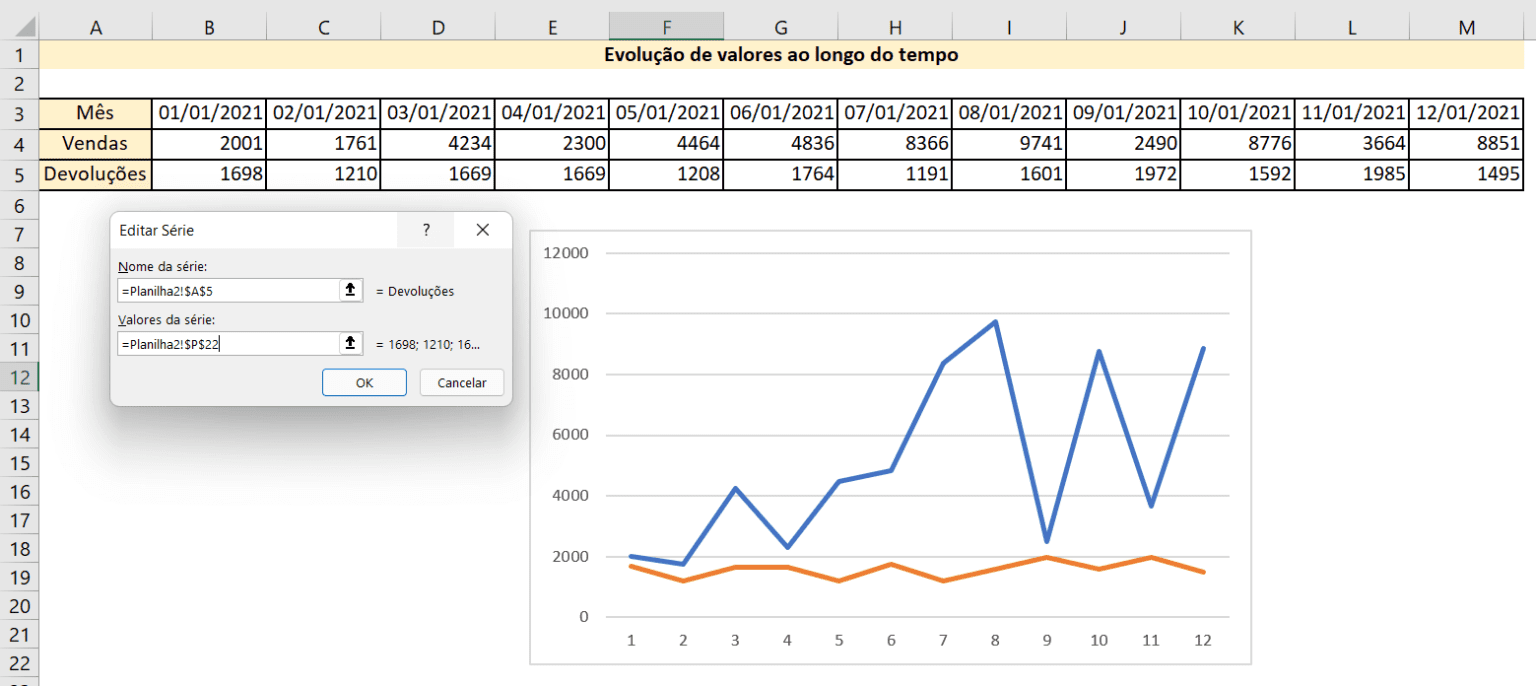Click the title cell Evolução de valores
The width and height of the screenshot is (1536, 686).
click(781, 55)
